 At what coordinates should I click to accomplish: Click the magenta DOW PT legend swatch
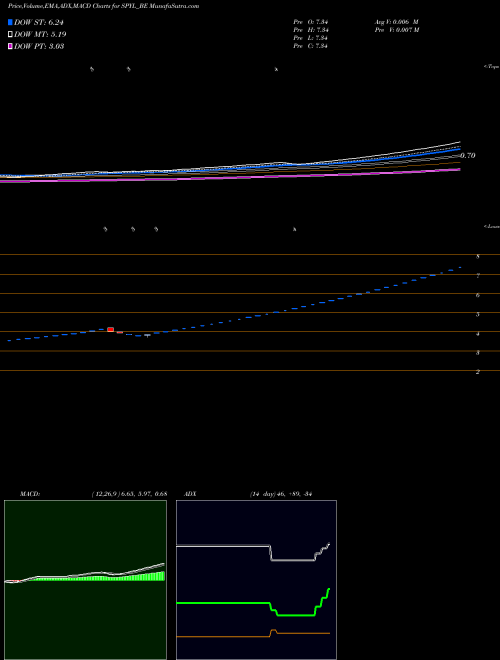pos(10,46)
